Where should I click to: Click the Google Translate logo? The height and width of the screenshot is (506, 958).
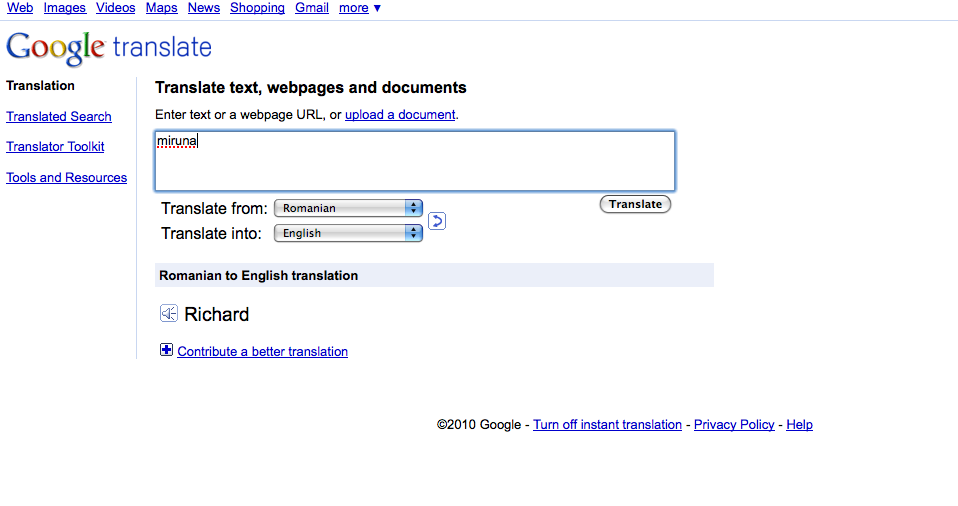point(109,47)
